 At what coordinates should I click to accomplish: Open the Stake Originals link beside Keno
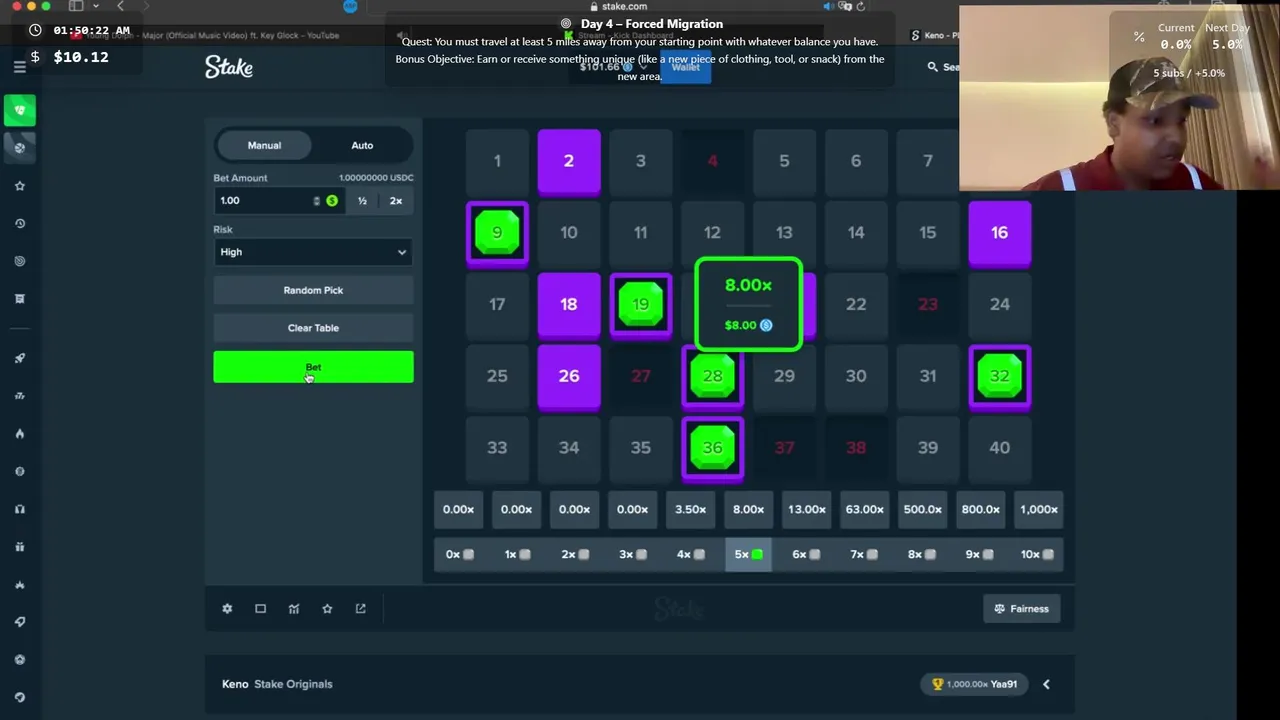(x=293, y=684)
